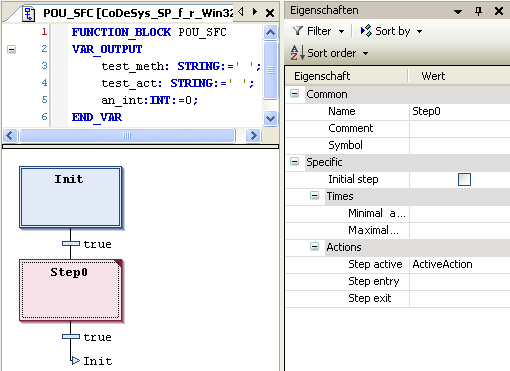Click FUNCTION_BLOCK keyword on line 1
Screen dimensions: 510x371
pos(121,32)
